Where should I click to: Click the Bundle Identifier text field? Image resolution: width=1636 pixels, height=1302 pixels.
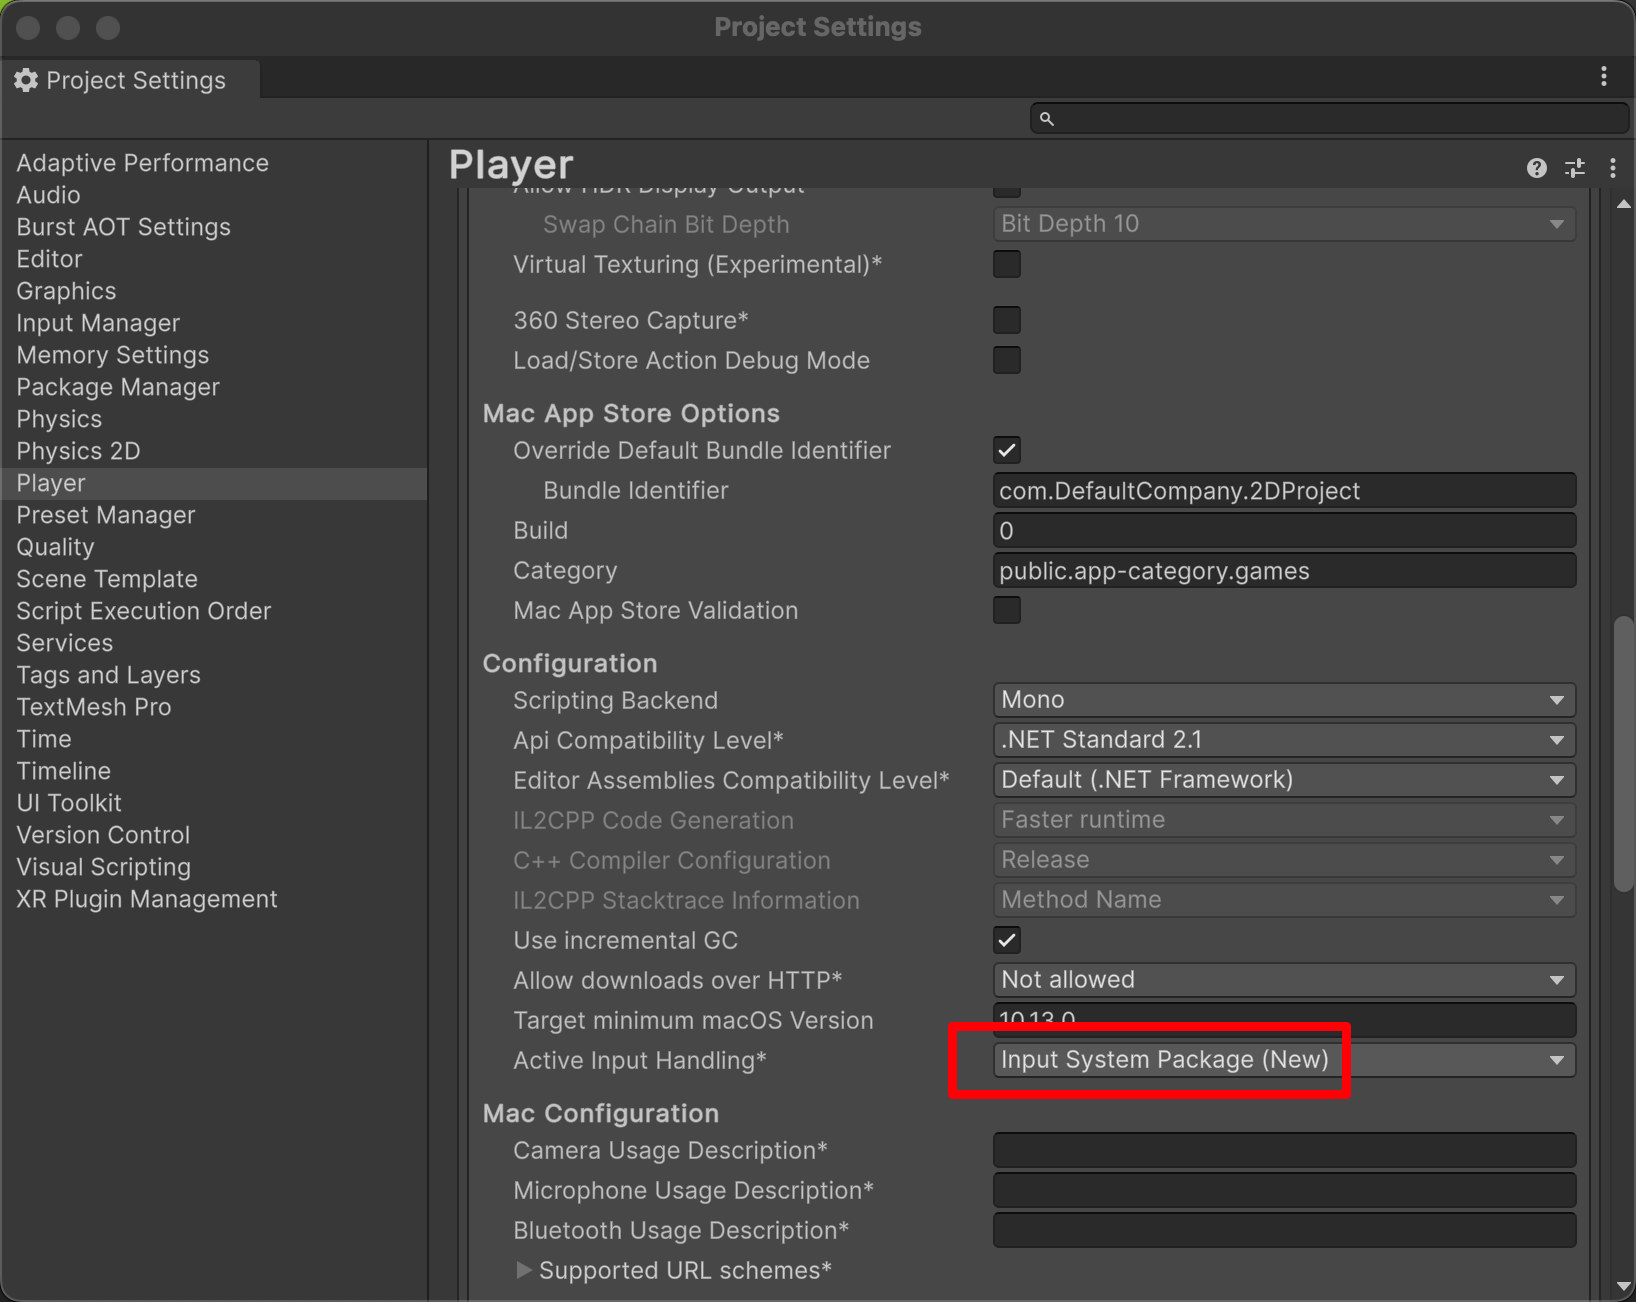[x=1284, y=490]
